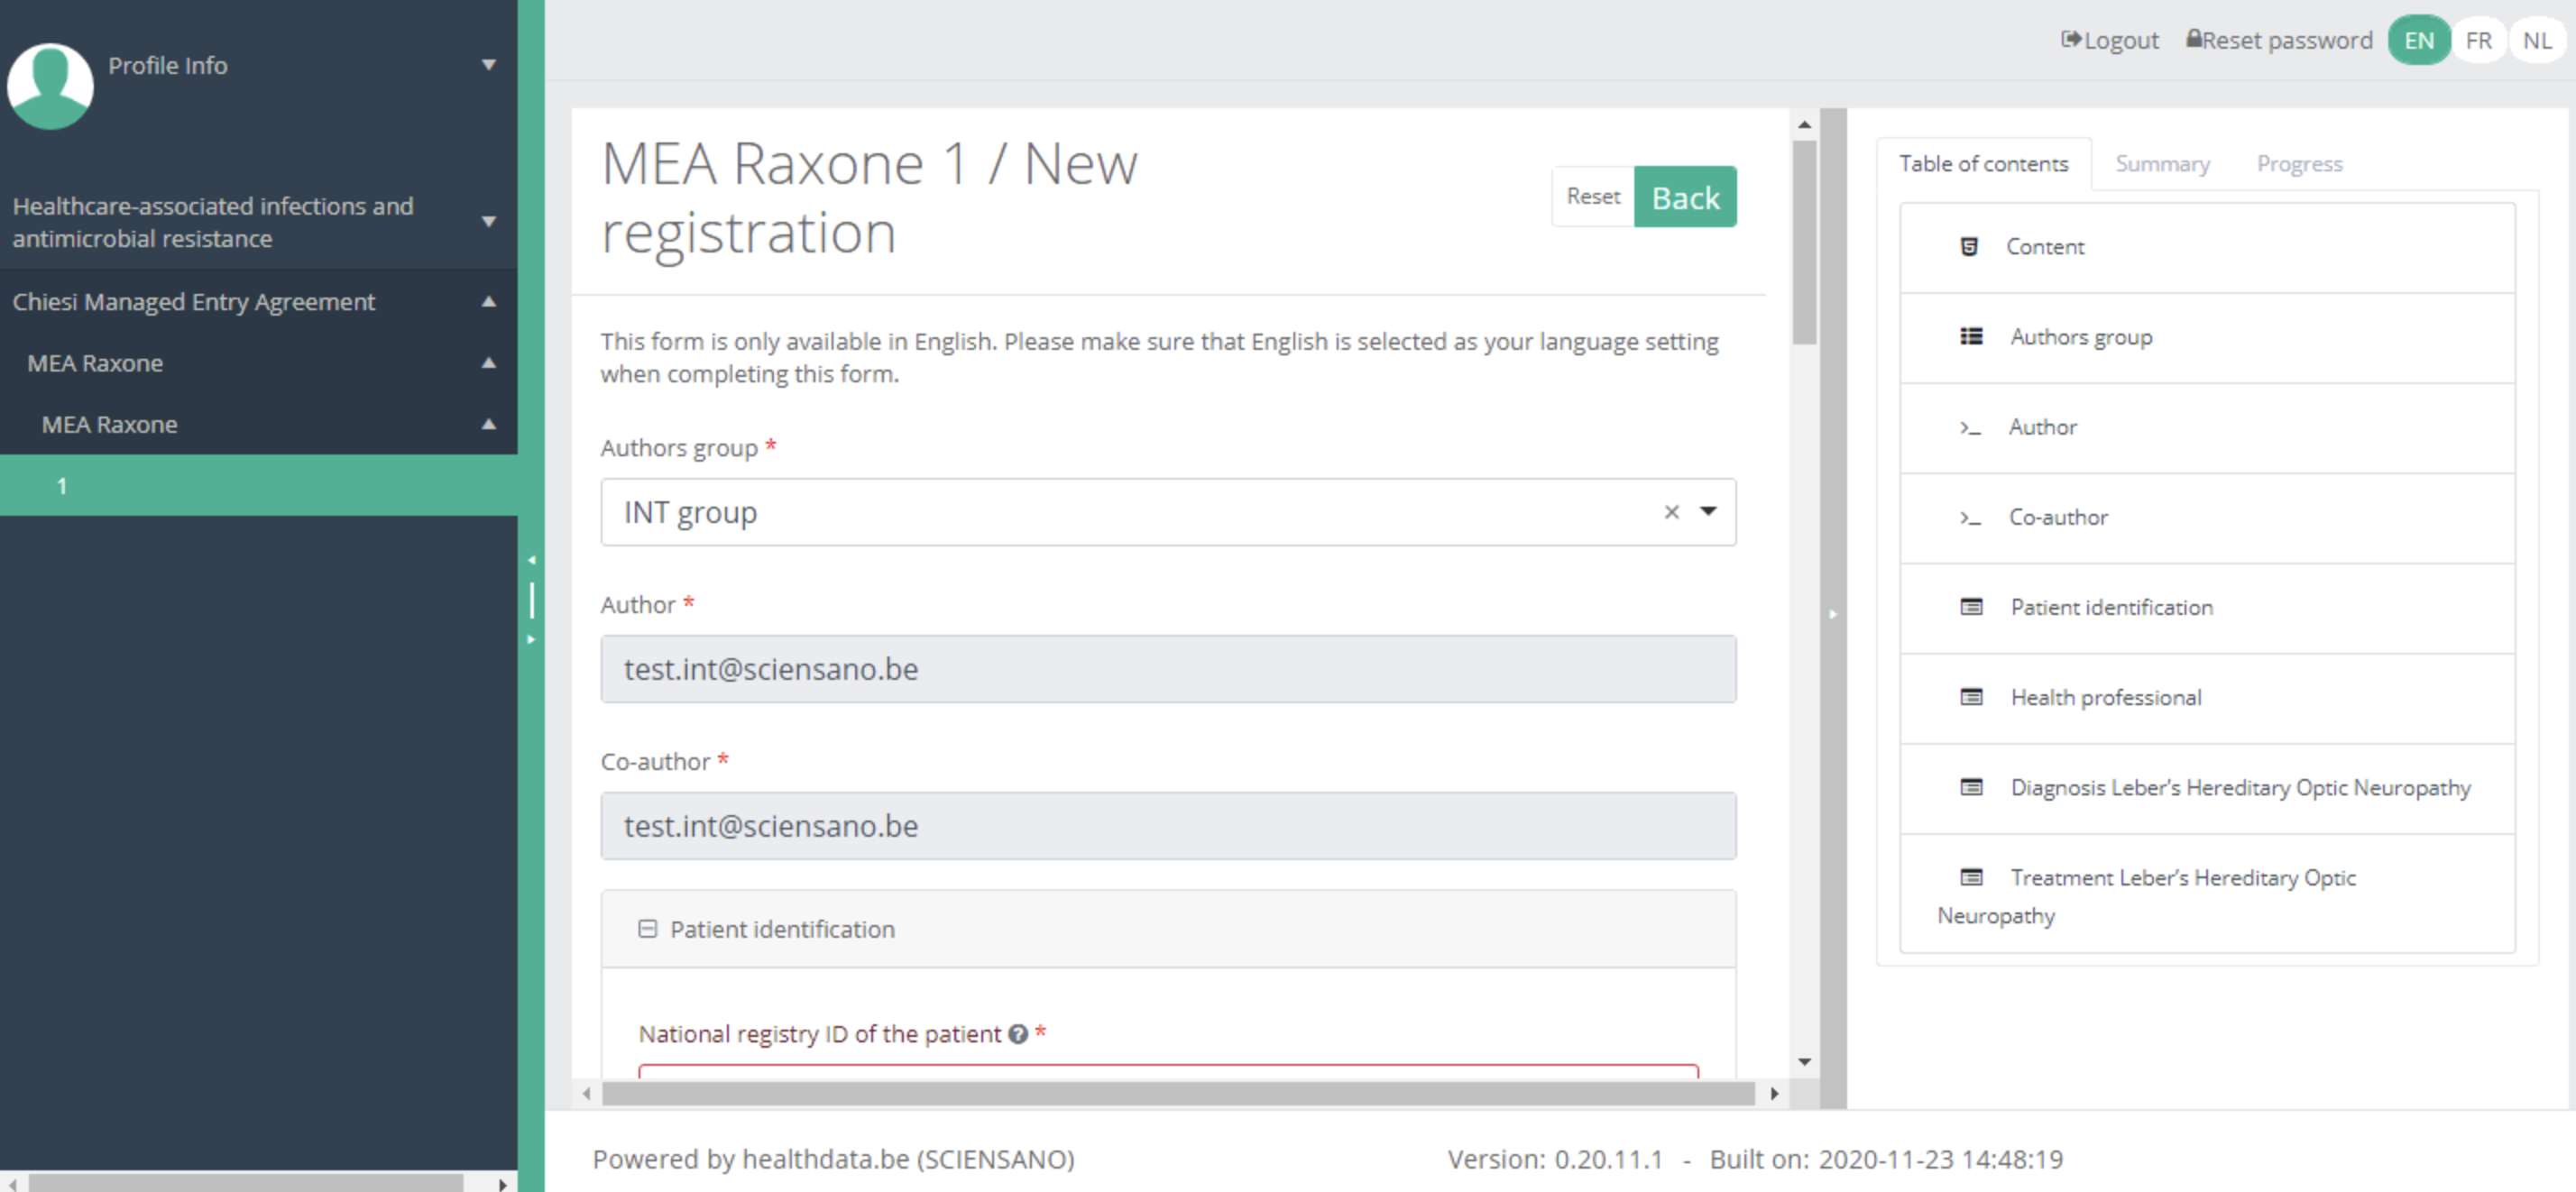Screen dimensions: 2576x1192
Task: Collapse the Patient identification section minus icon
Action: [647, 929]
